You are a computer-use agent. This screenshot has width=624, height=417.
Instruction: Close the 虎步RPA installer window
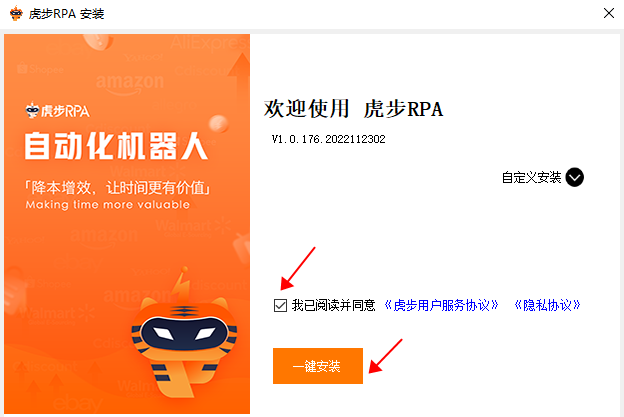pos(608,13)
